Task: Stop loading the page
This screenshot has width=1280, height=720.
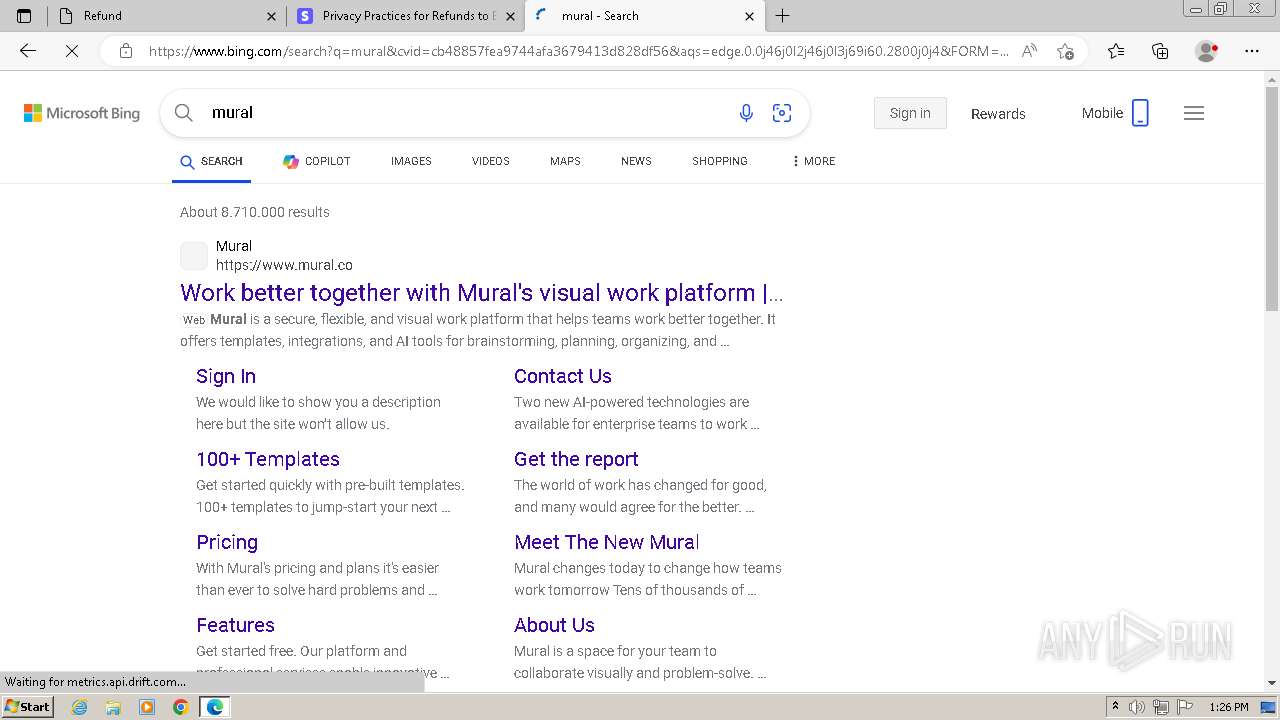Action: pyautogui.click(x=72, y=51)
